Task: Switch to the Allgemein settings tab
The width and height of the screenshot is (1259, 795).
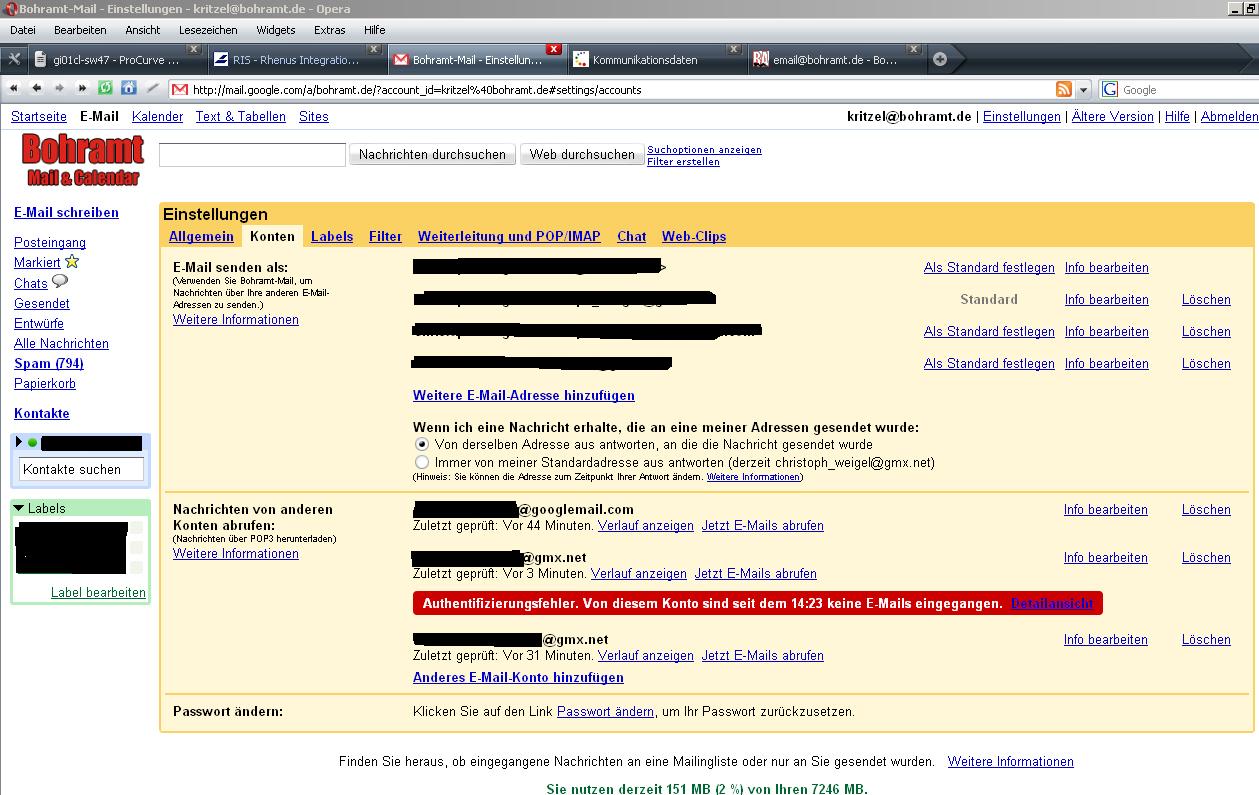Action: [201, 236]
